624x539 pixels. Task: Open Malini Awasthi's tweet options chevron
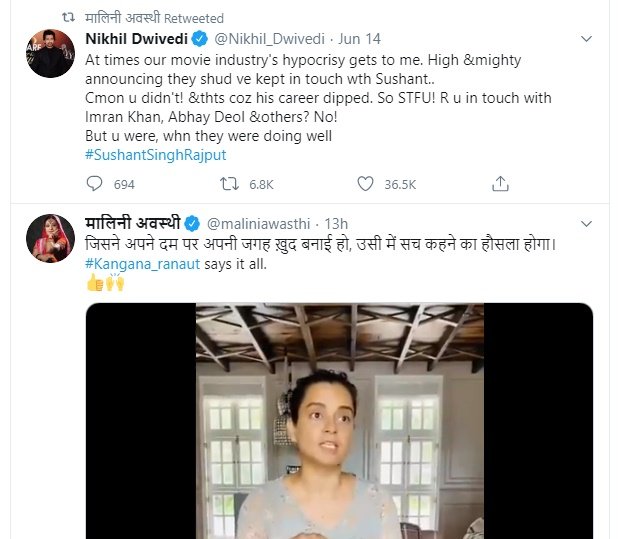pos(589,223)
